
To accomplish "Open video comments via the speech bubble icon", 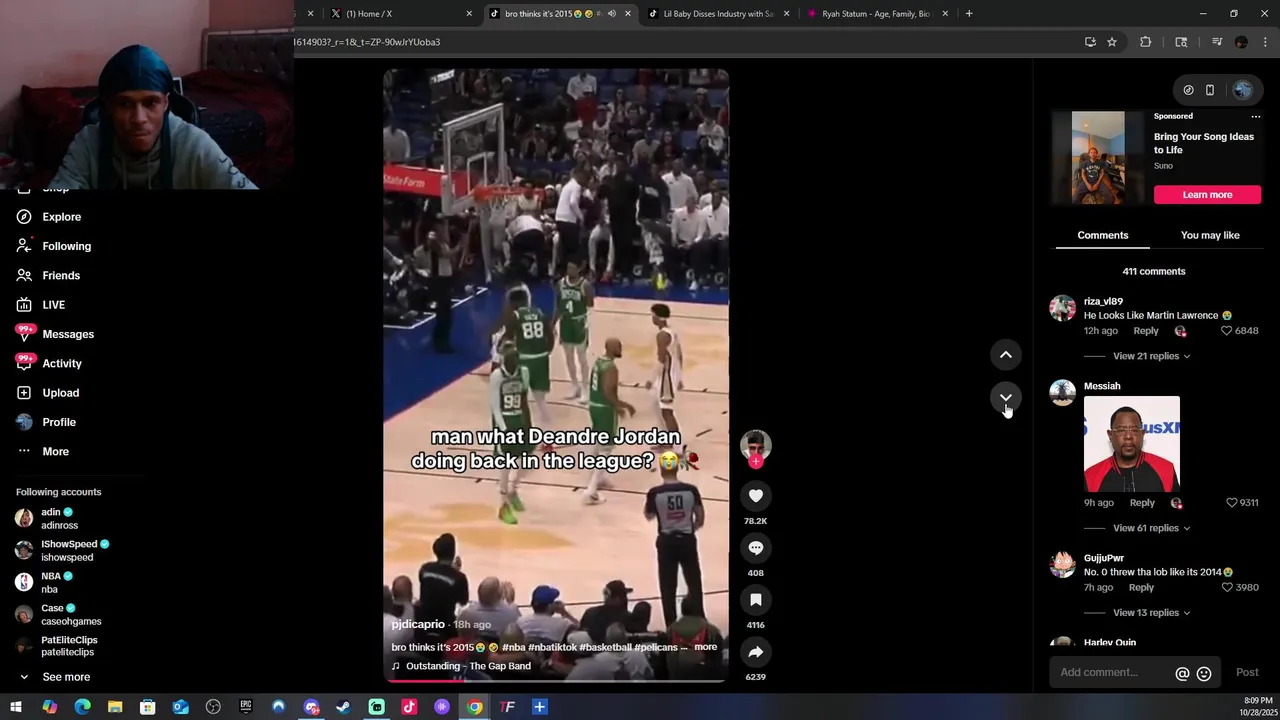I will point(756,548).
